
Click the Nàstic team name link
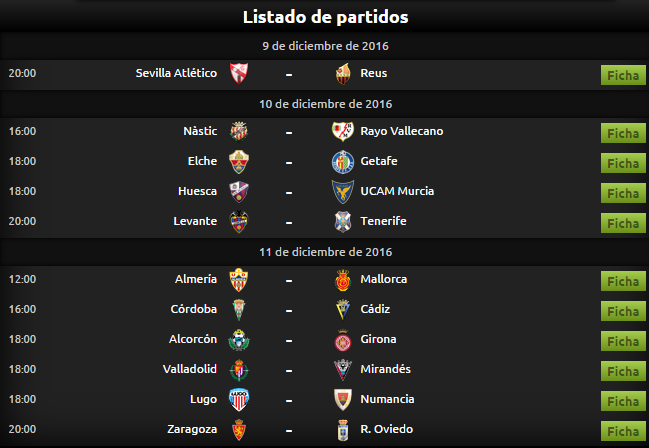click(x=200, y=131)
